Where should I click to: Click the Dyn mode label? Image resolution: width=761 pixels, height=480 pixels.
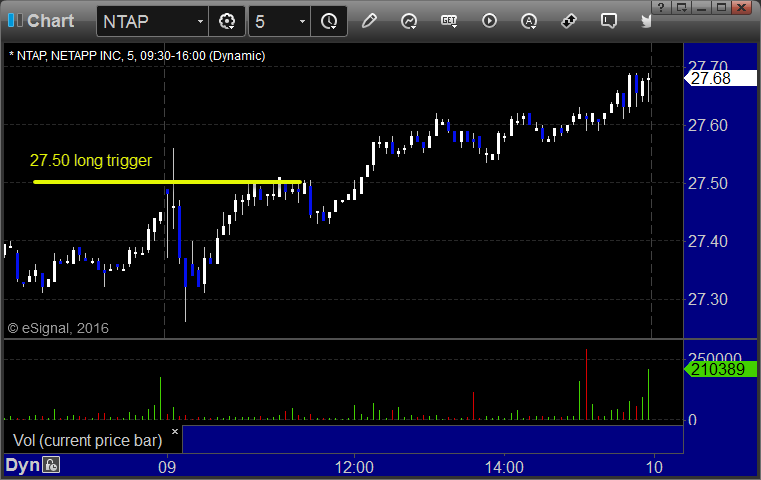[x=22, y=465]
